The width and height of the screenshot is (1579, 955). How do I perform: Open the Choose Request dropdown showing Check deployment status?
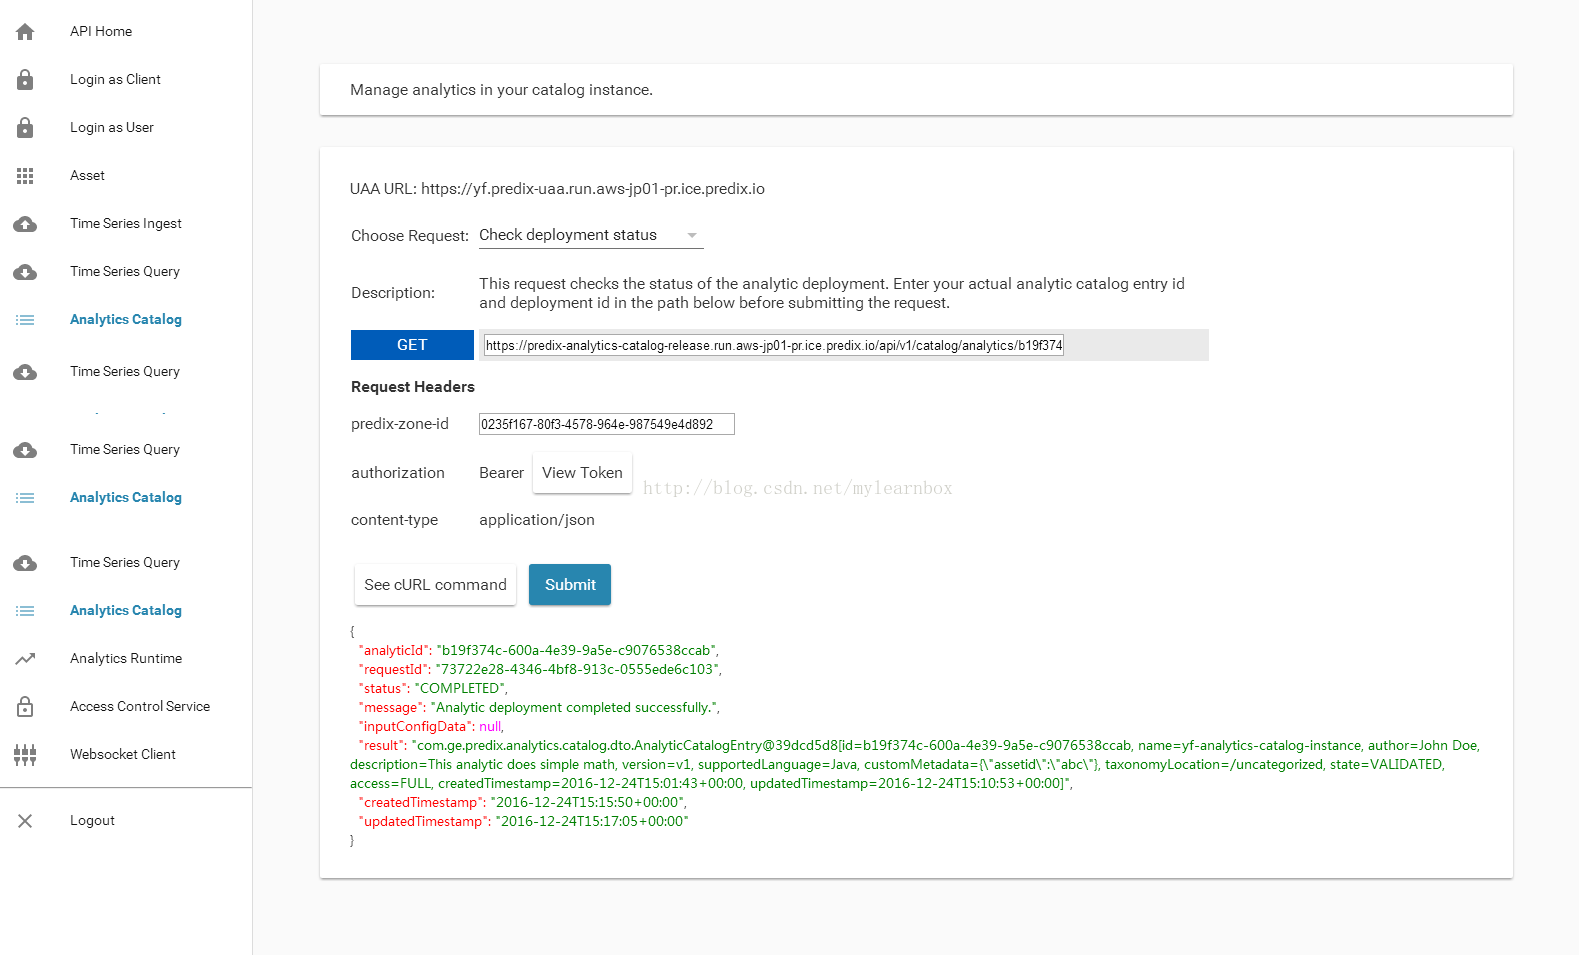pyautogui.click(x=591, y=236)
